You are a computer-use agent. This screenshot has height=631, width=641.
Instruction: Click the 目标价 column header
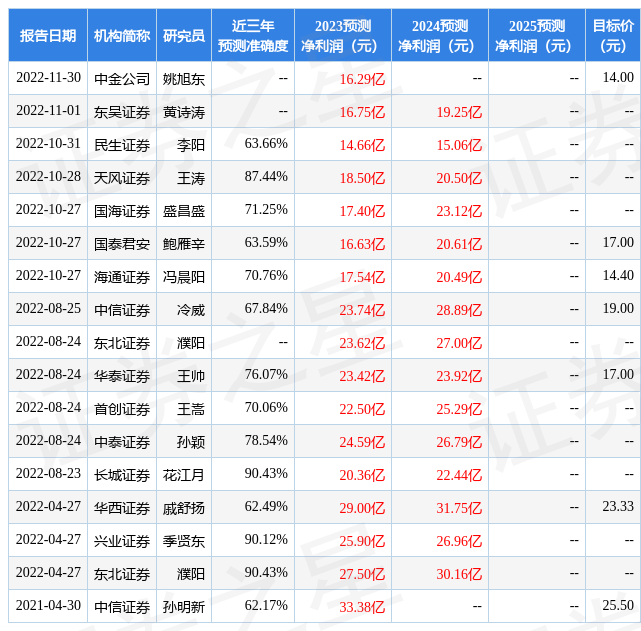[x=613, y=36]
